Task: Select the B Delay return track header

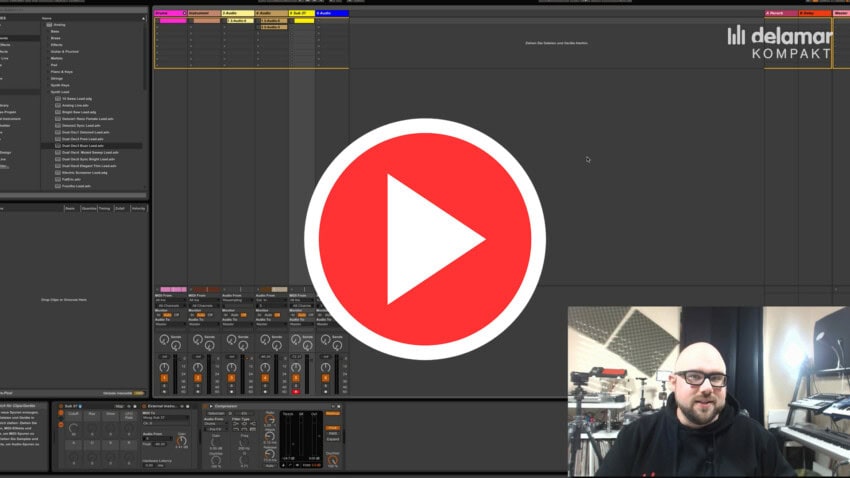Action: pos(814,13)
